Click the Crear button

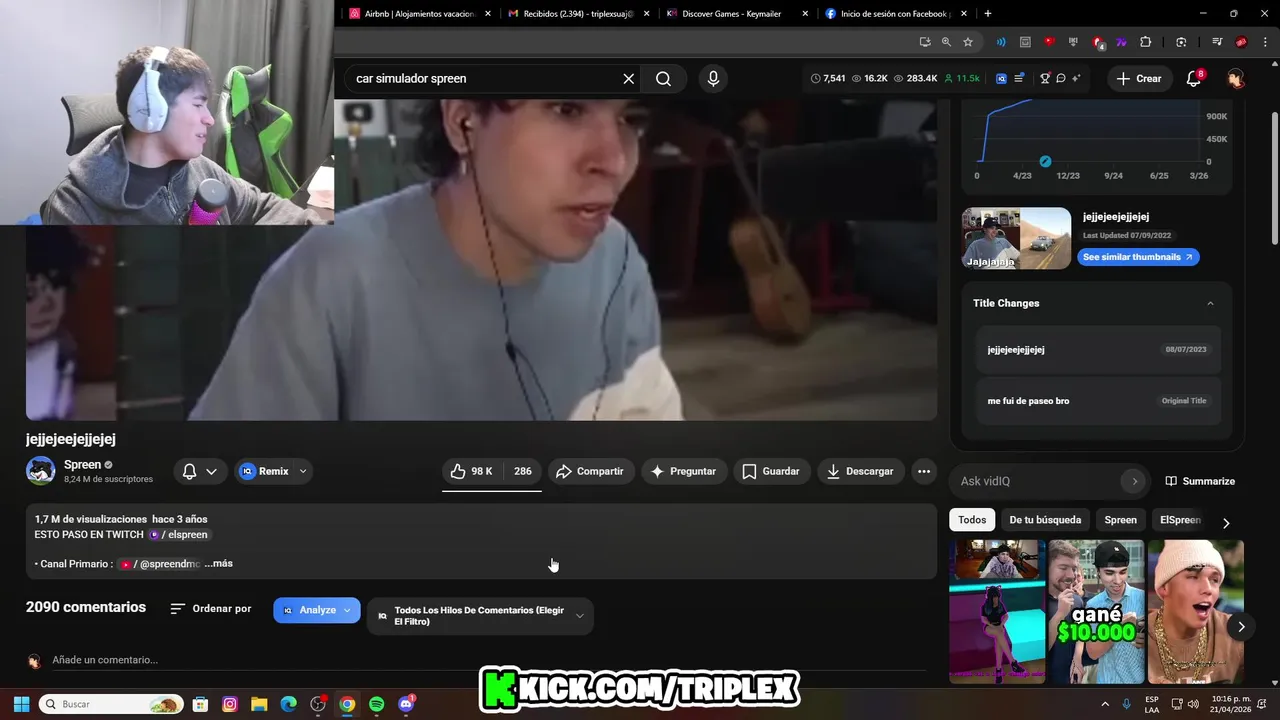tap(1139, 78)
